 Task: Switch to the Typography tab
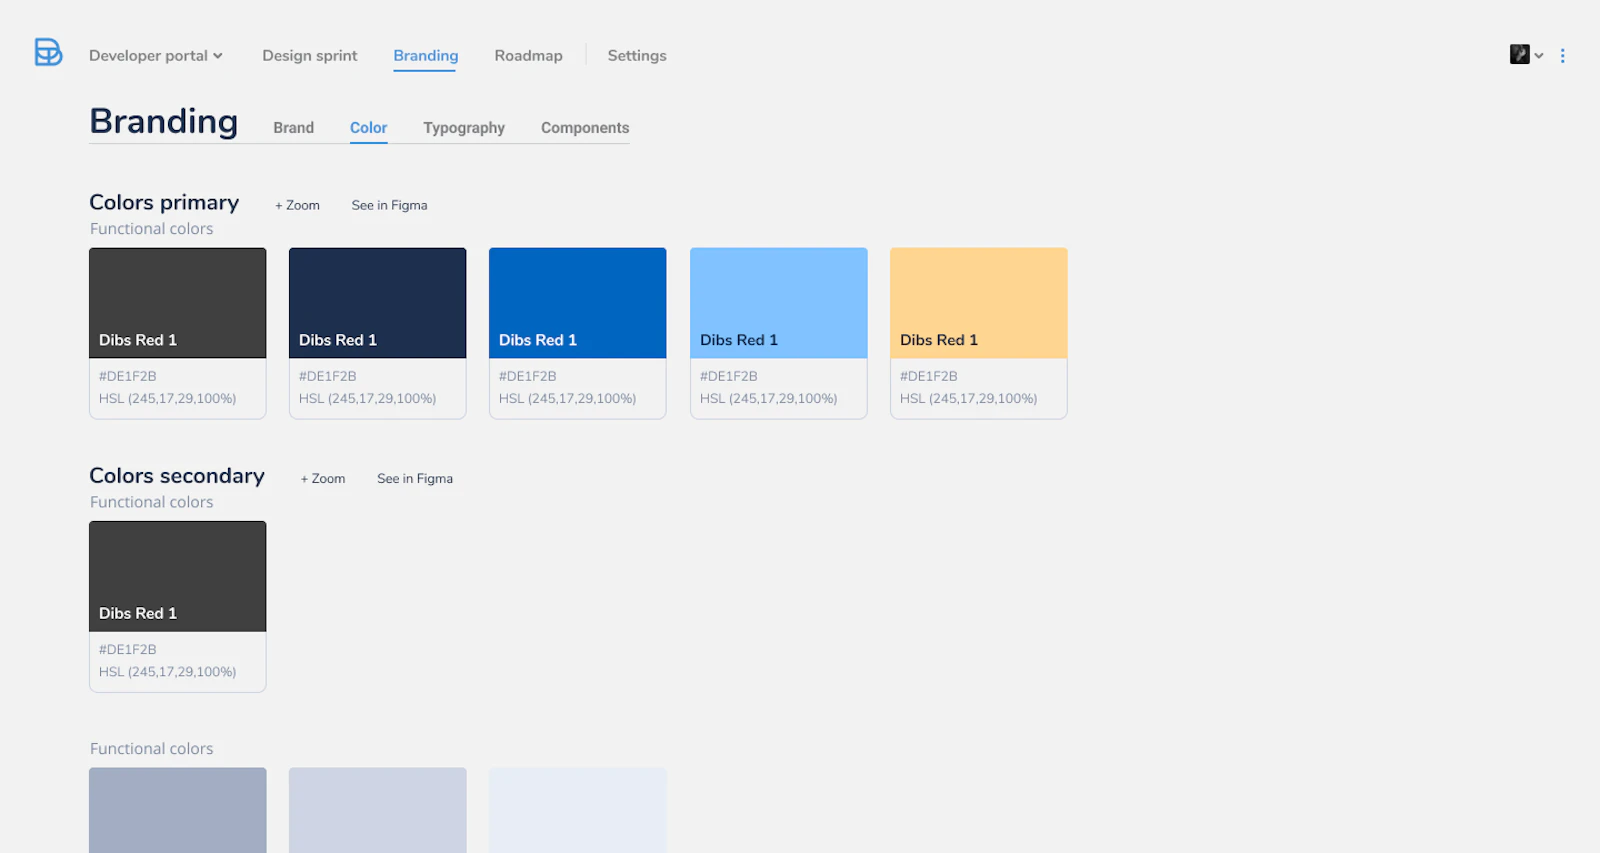[x=464, y=128]
